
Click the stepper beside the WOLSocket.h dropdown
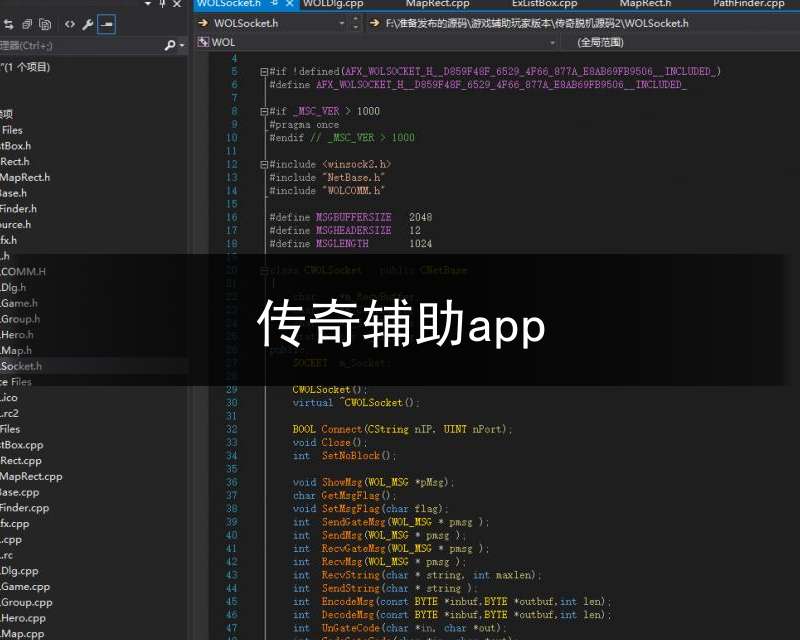click(356, 23)
